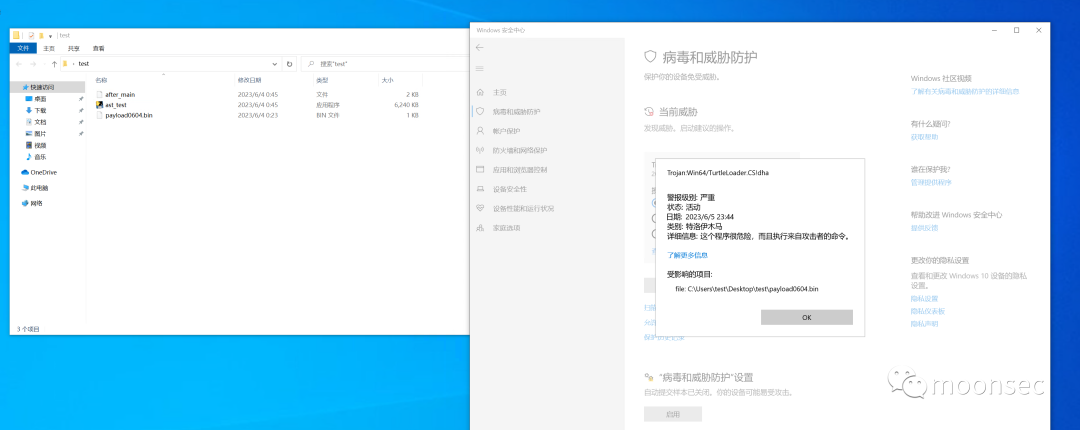
Task: Click the Trojan:Win64/TurtleLoader.CSIdha threat name
Action: click(718, 173)
